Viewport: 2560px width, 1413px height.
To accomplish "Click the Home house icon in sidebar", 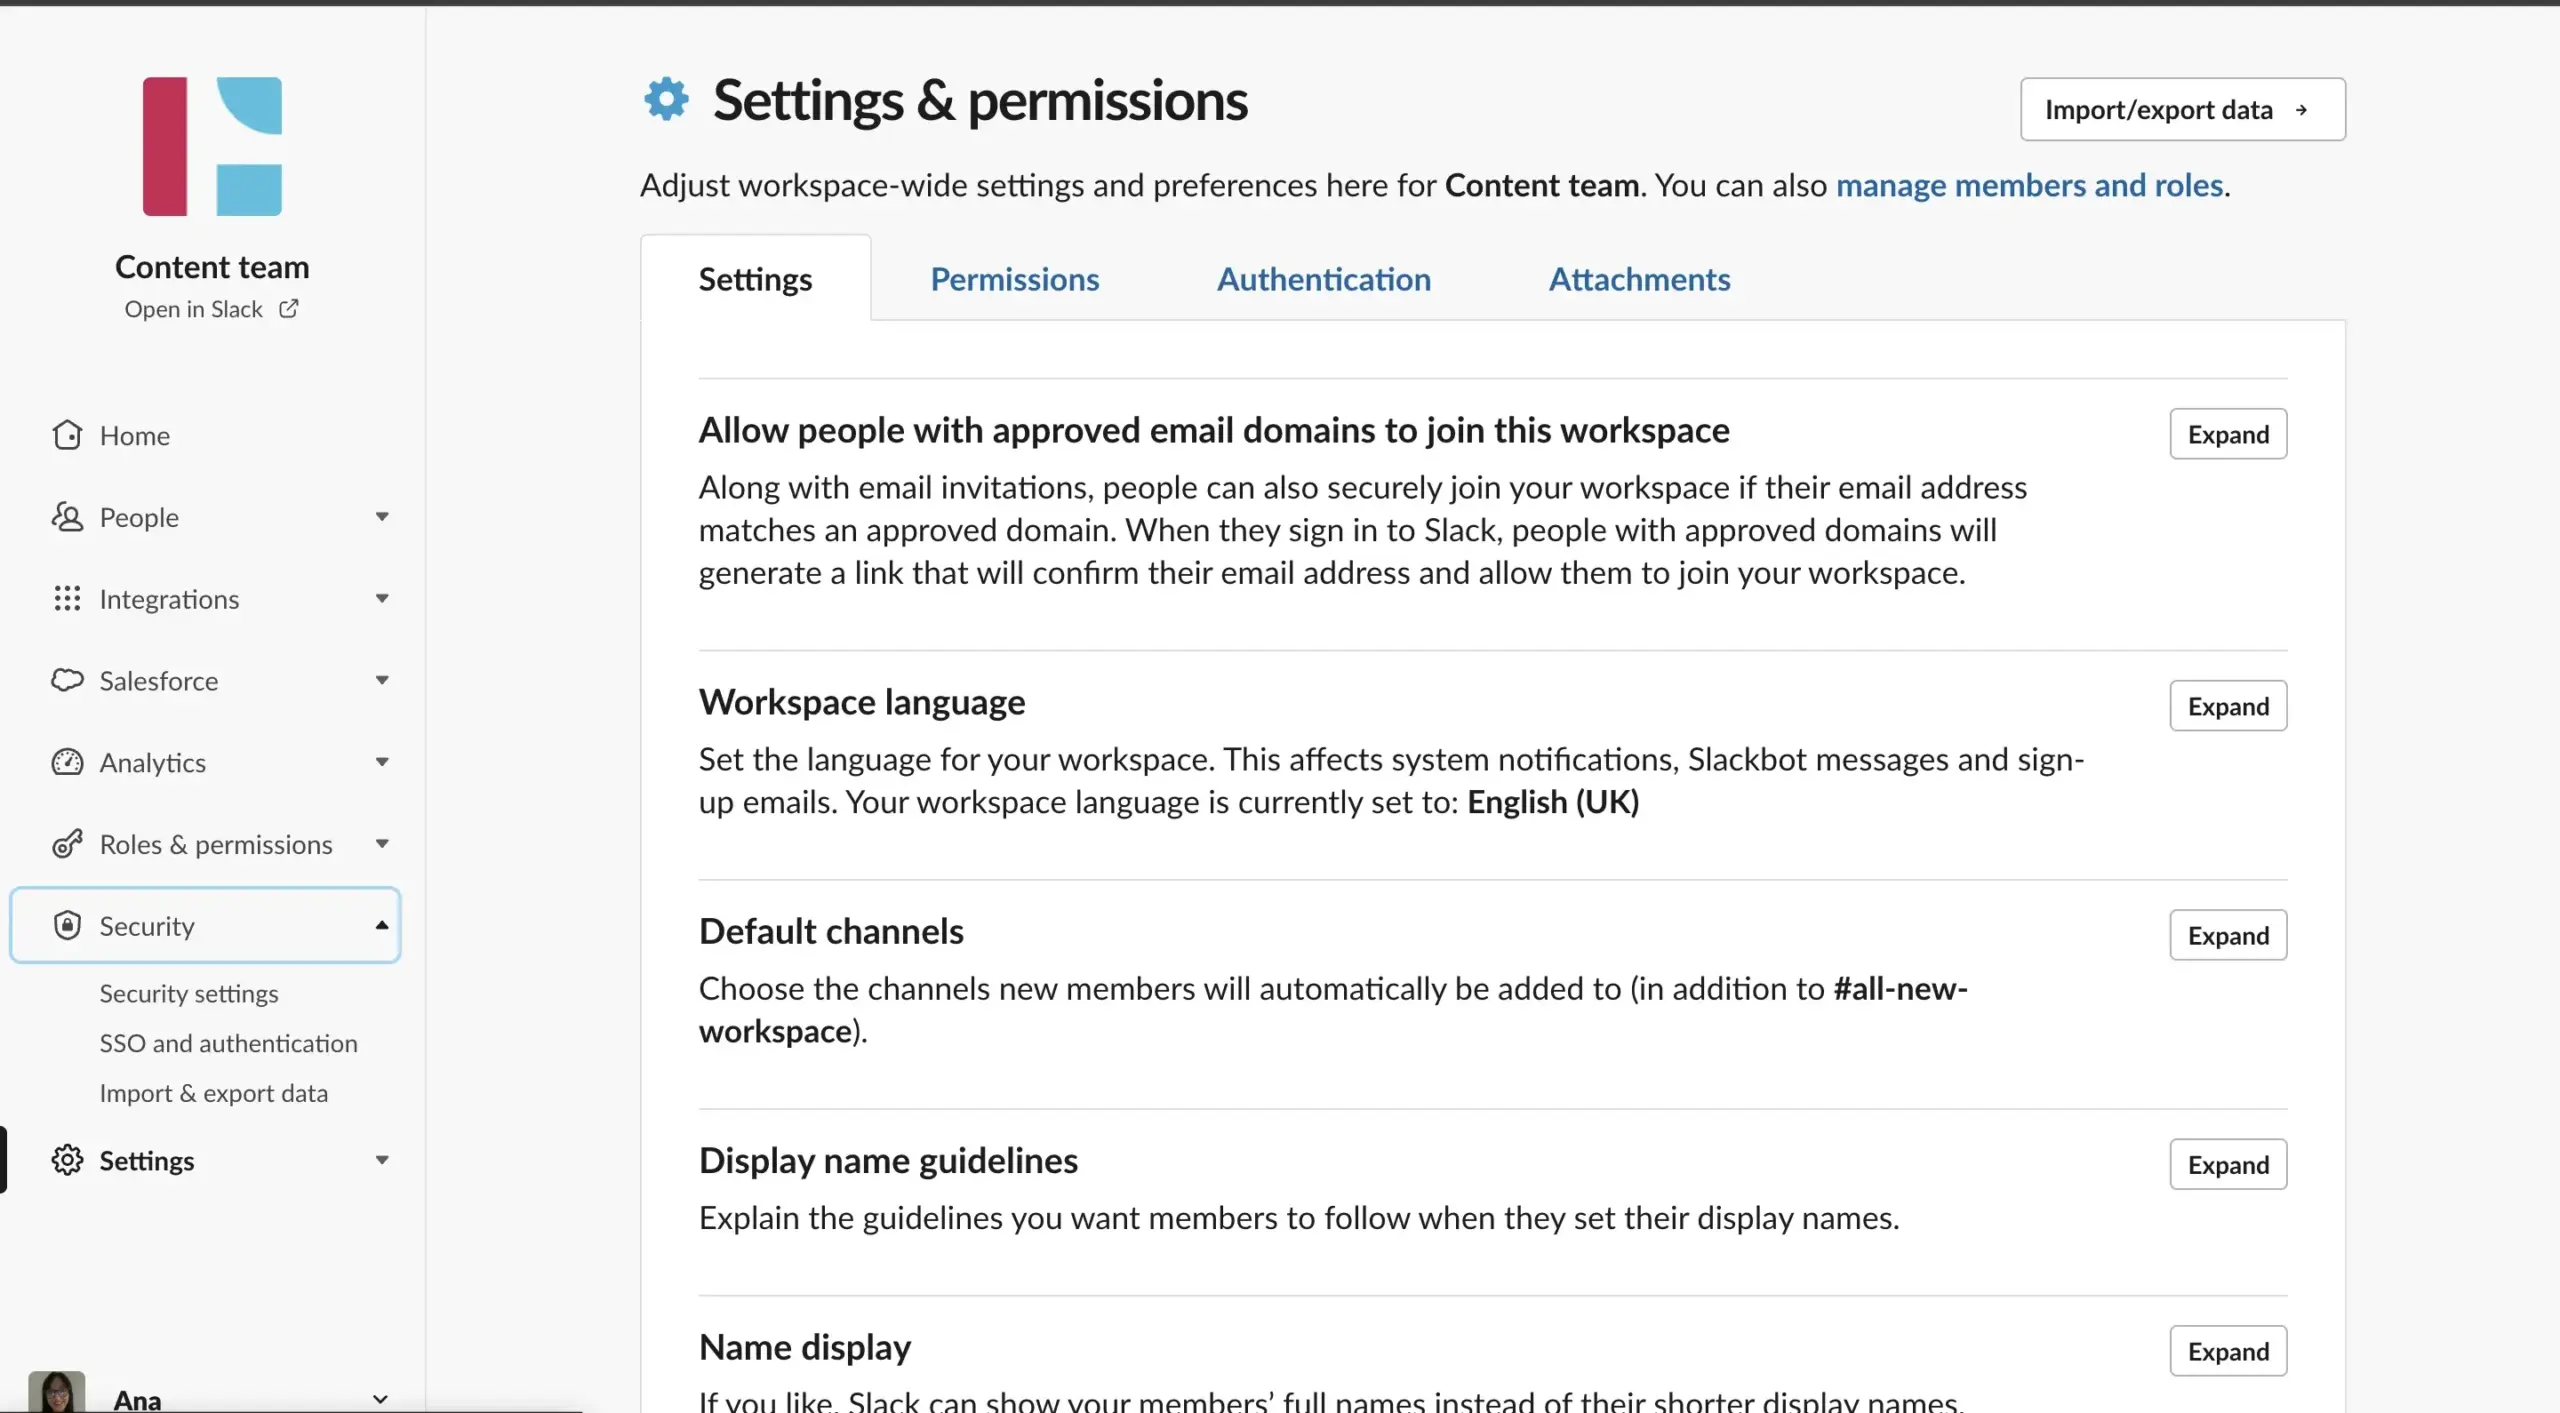I will click(x=67, y=435).
